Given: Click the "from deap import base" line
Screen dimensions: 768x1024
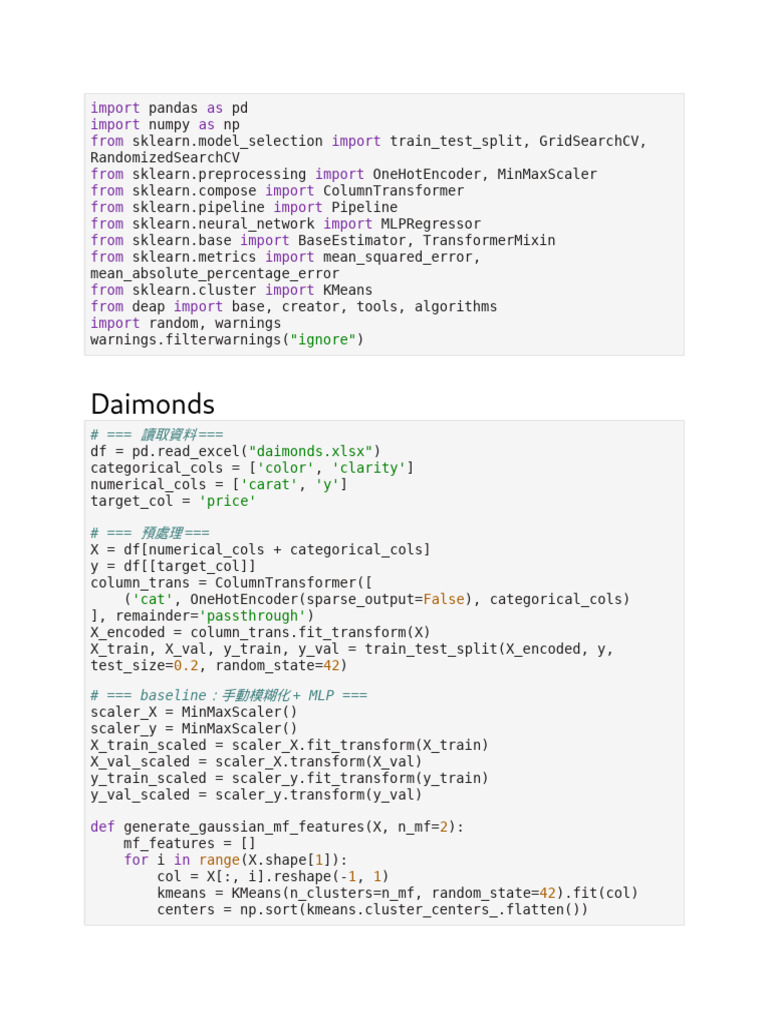Looking at the screenshot, I should (293, 307).
